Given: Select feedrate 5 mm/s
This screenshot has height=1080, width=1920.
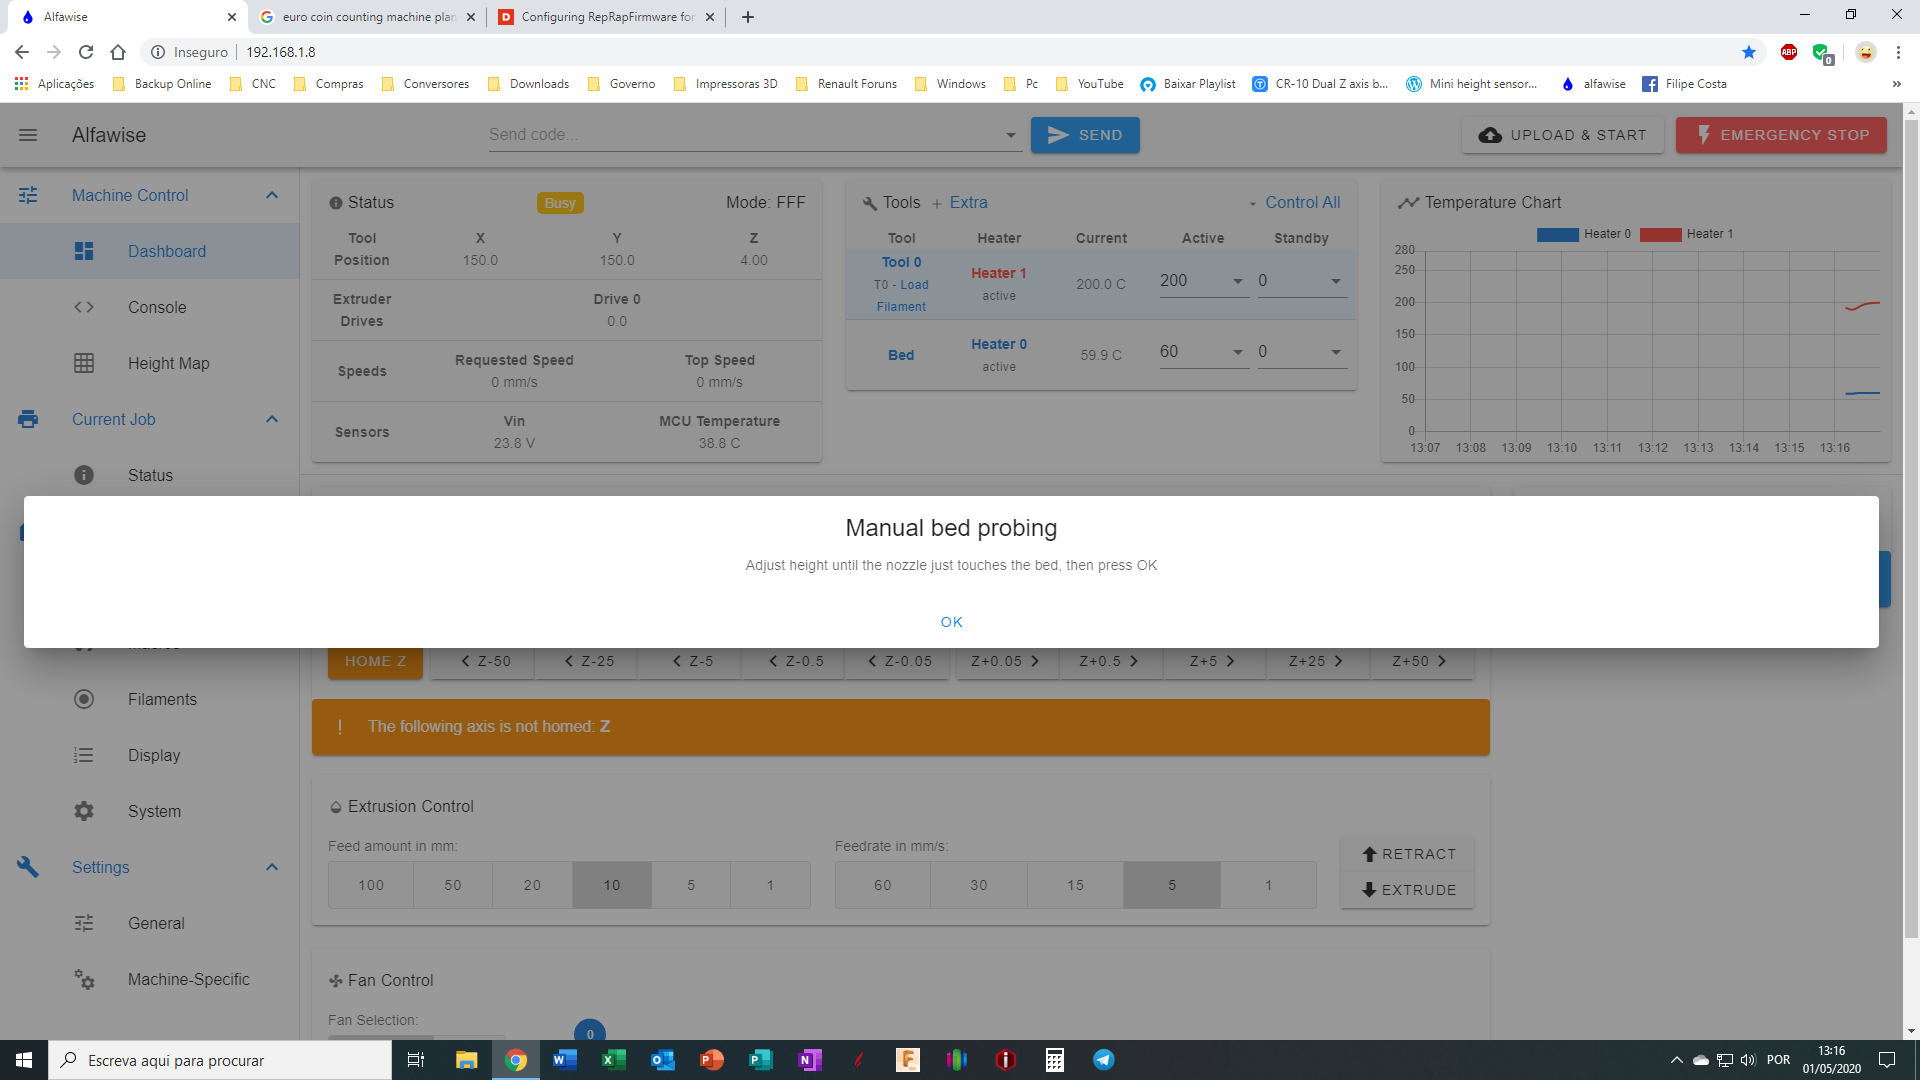Looking at the screenshot, I should pyautogui.click(x=1172, y=885).
